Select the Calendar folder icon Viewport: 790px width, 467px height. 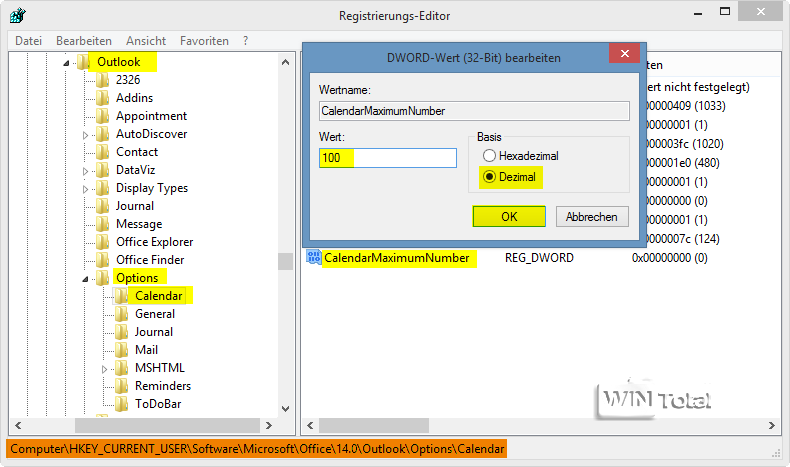tap(121, 296)
